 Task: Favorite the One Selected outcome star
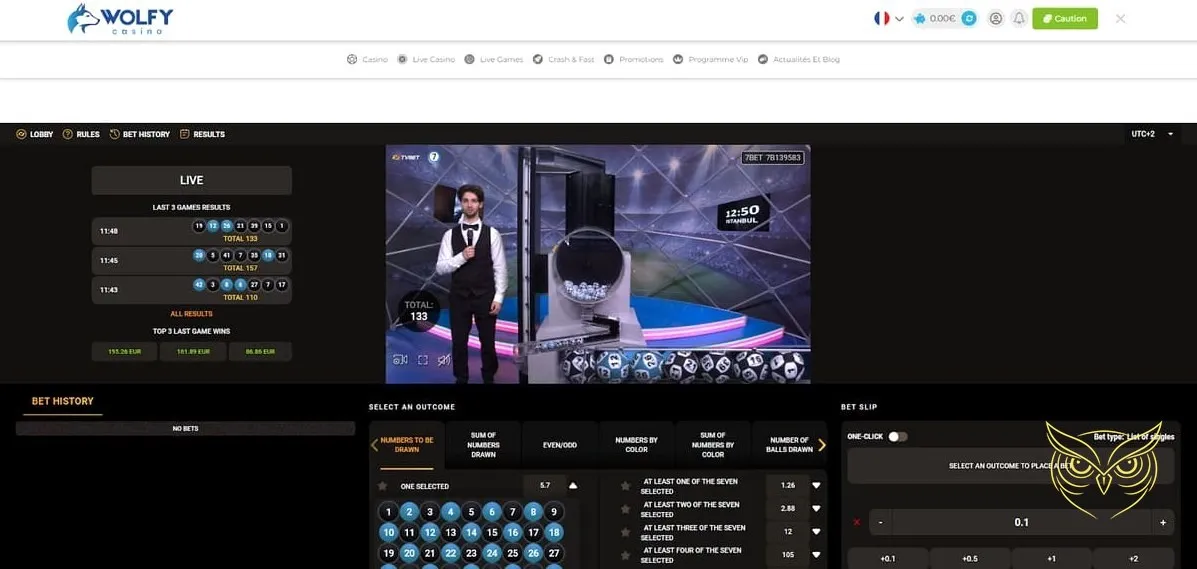[382, 486]
